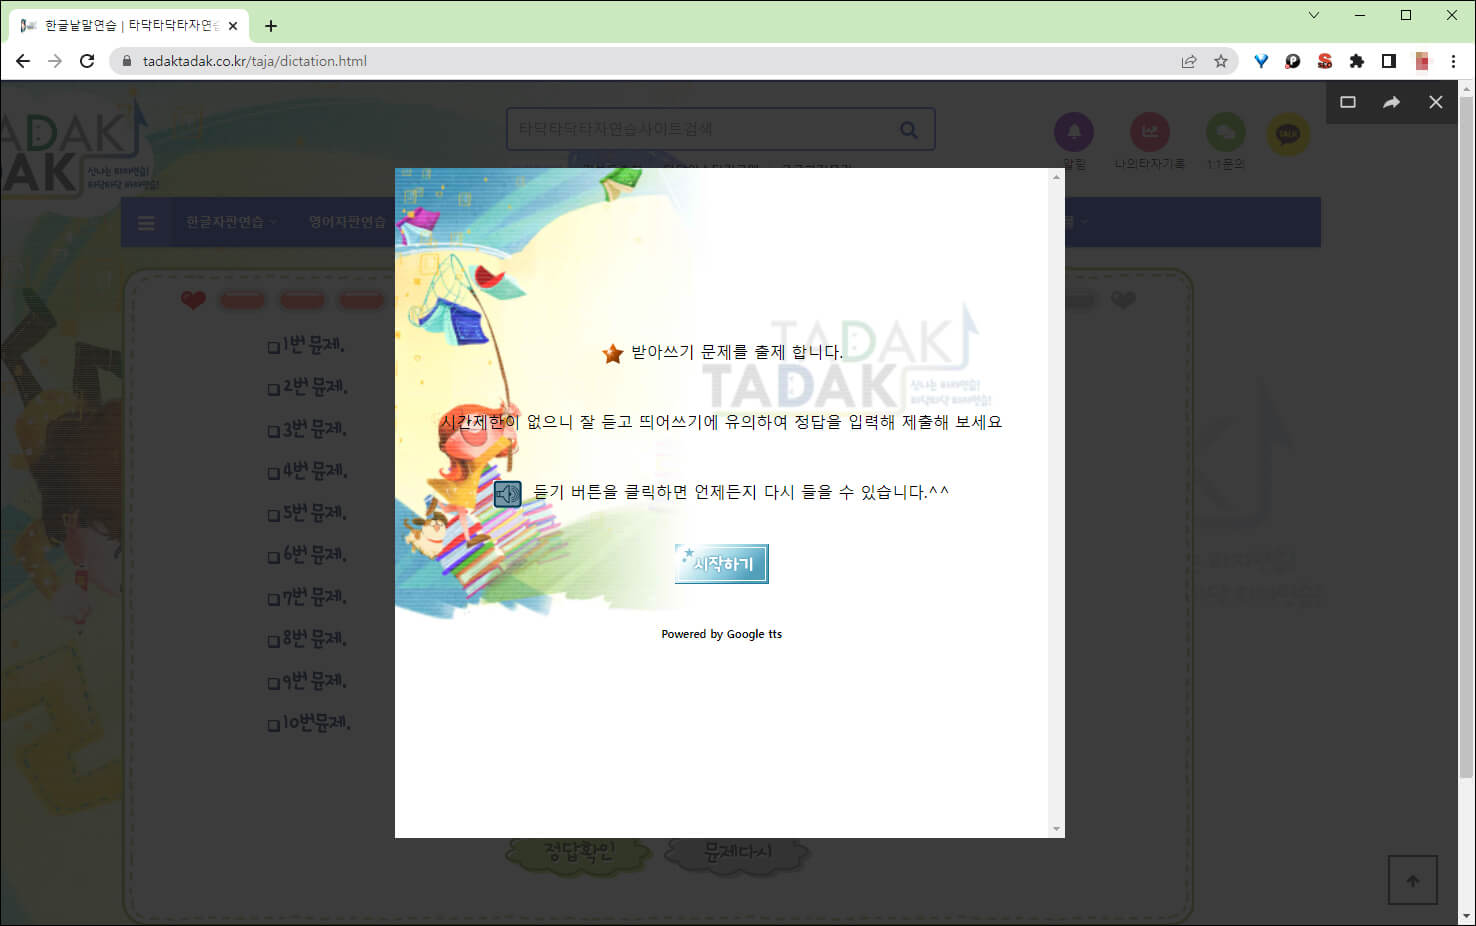
Task: Click inside the site search input field
Action: pyautogui.click(x=700, y=129)
